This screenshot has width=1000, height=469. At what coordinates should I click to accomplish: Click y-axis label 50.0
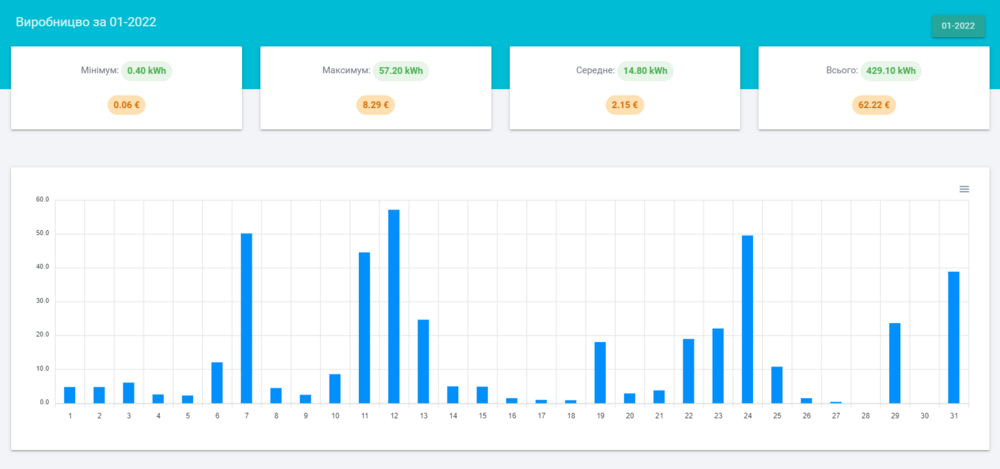(x=43, y=234)
